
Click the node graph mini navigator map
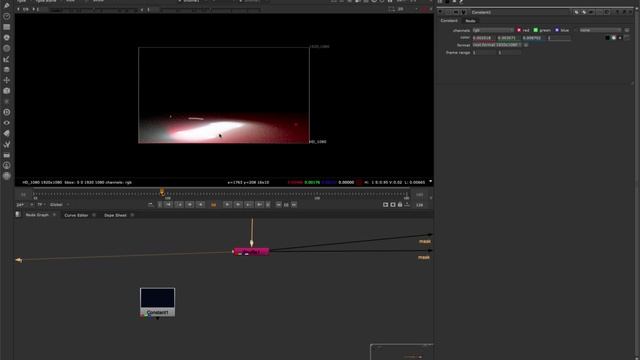pyautogui.click(x=402, y=352)
